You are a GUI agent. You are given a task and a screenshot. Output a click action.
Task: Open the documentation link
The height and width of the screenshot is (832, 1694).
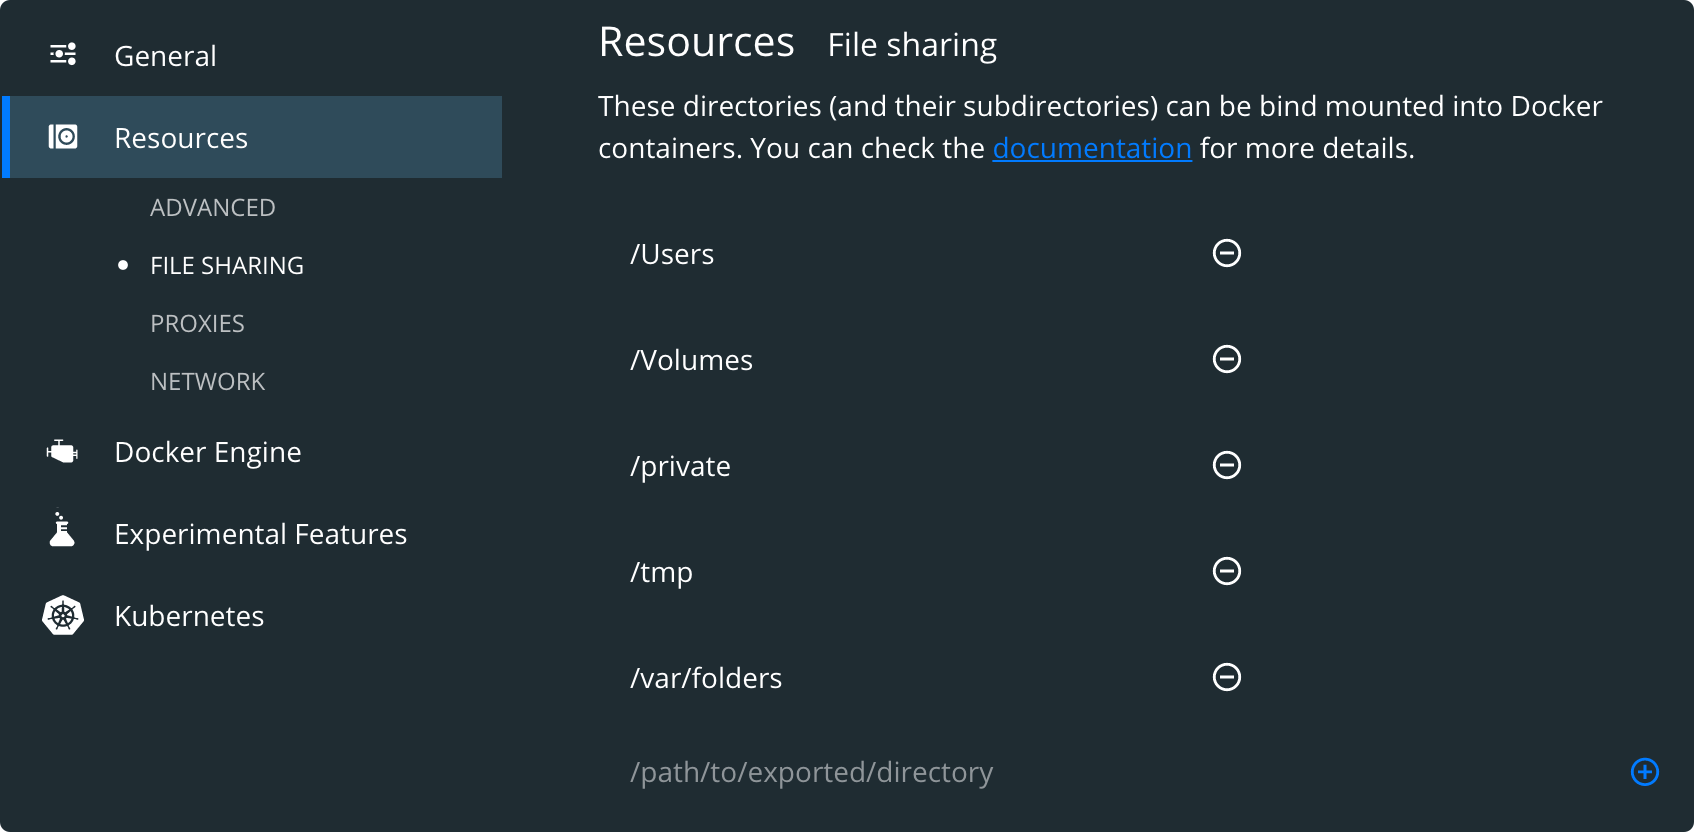(1091, 148)
